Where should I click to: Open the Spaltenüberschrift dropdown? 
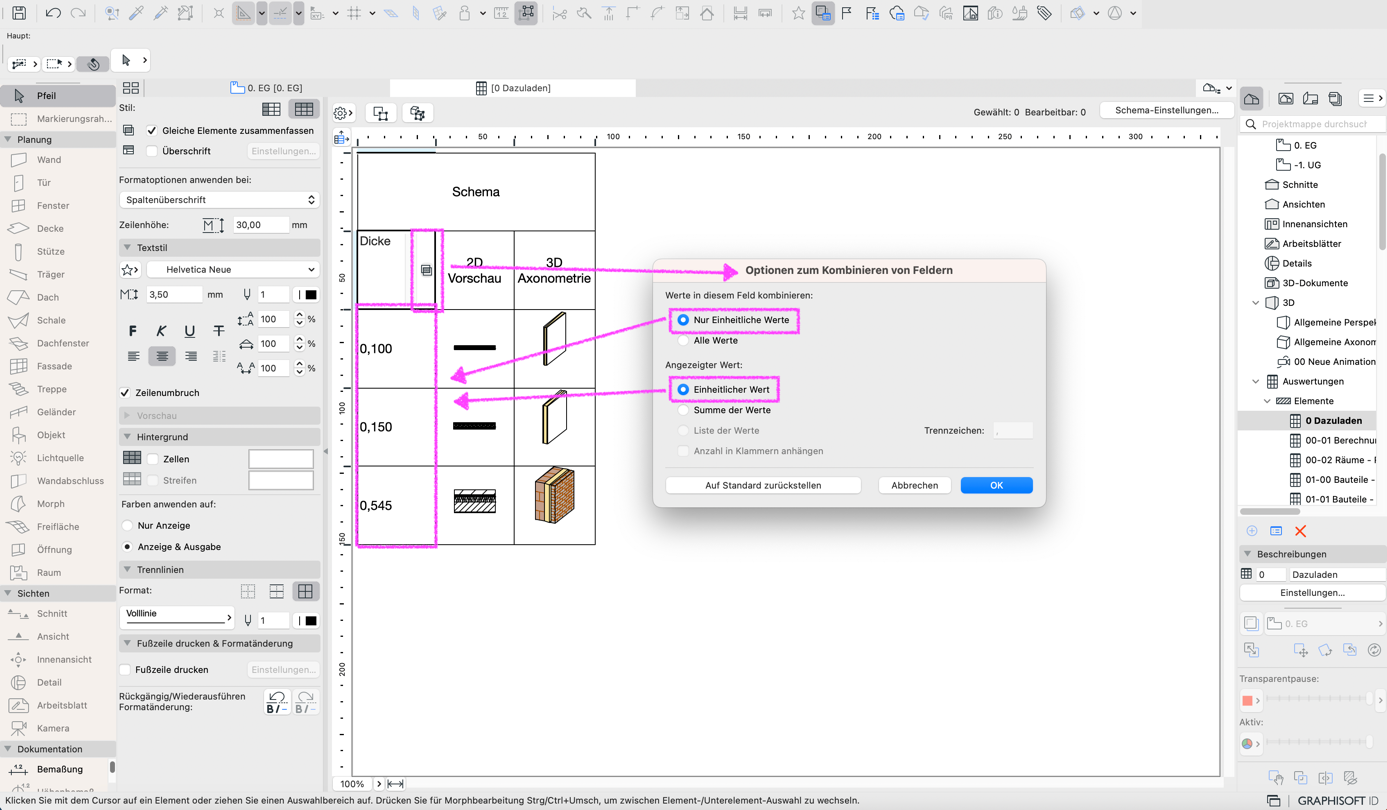pos(218,200)
